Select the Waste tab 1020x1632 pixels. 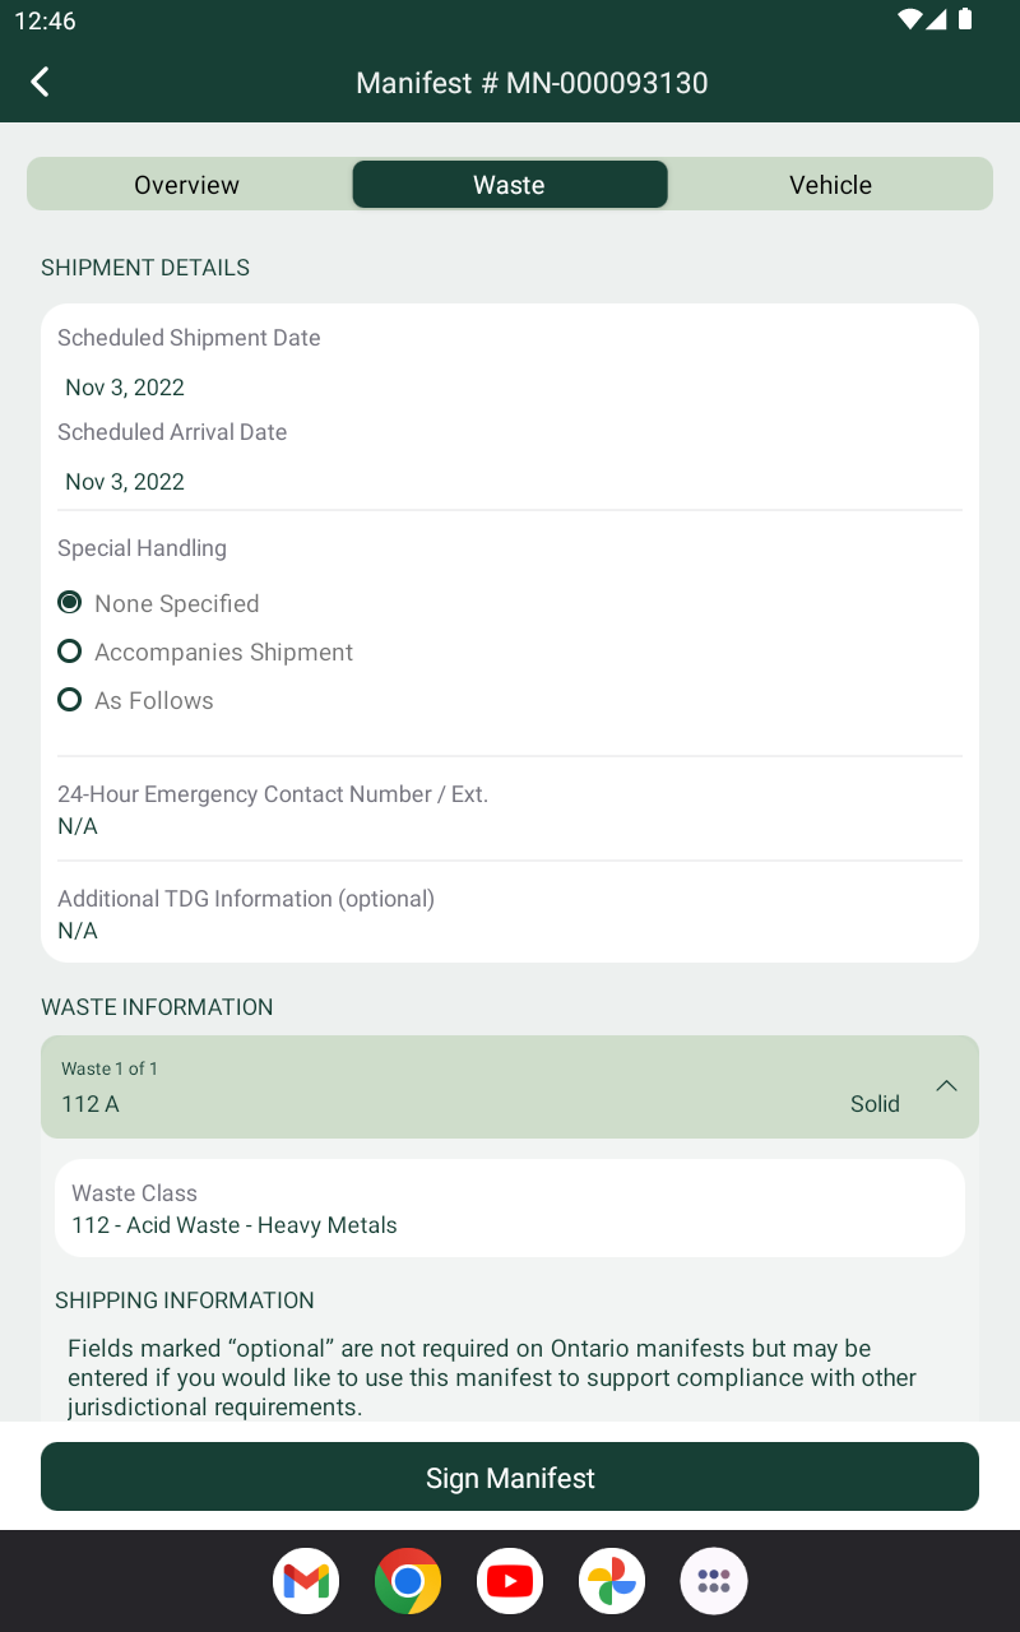point(509,185)
